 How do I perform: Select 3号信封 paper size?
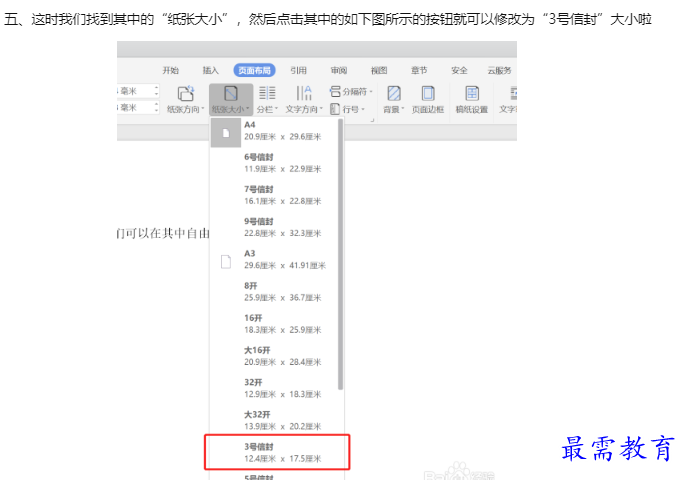point(277,453)
